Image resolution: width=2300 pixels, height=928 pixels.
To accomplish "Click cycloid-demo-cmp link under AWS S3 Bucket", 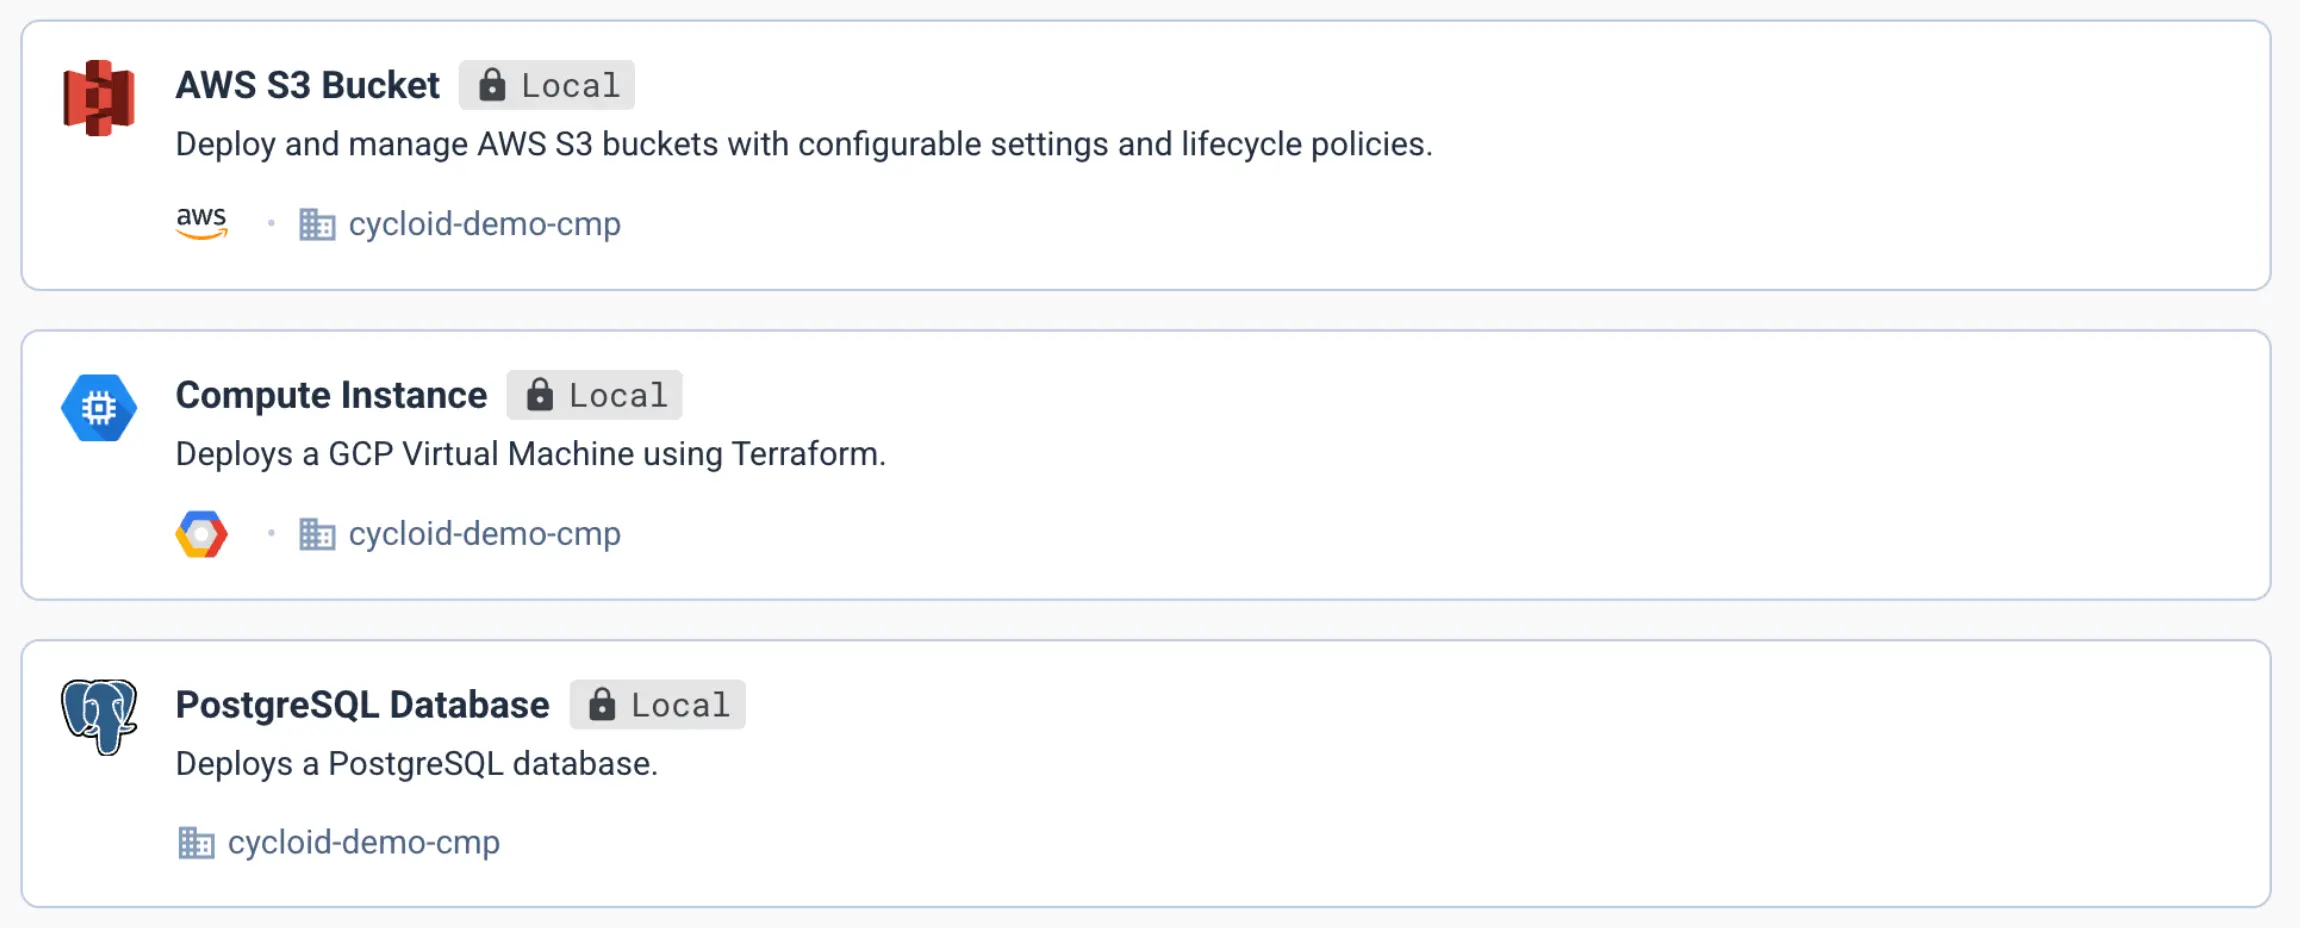I will 484,224.
